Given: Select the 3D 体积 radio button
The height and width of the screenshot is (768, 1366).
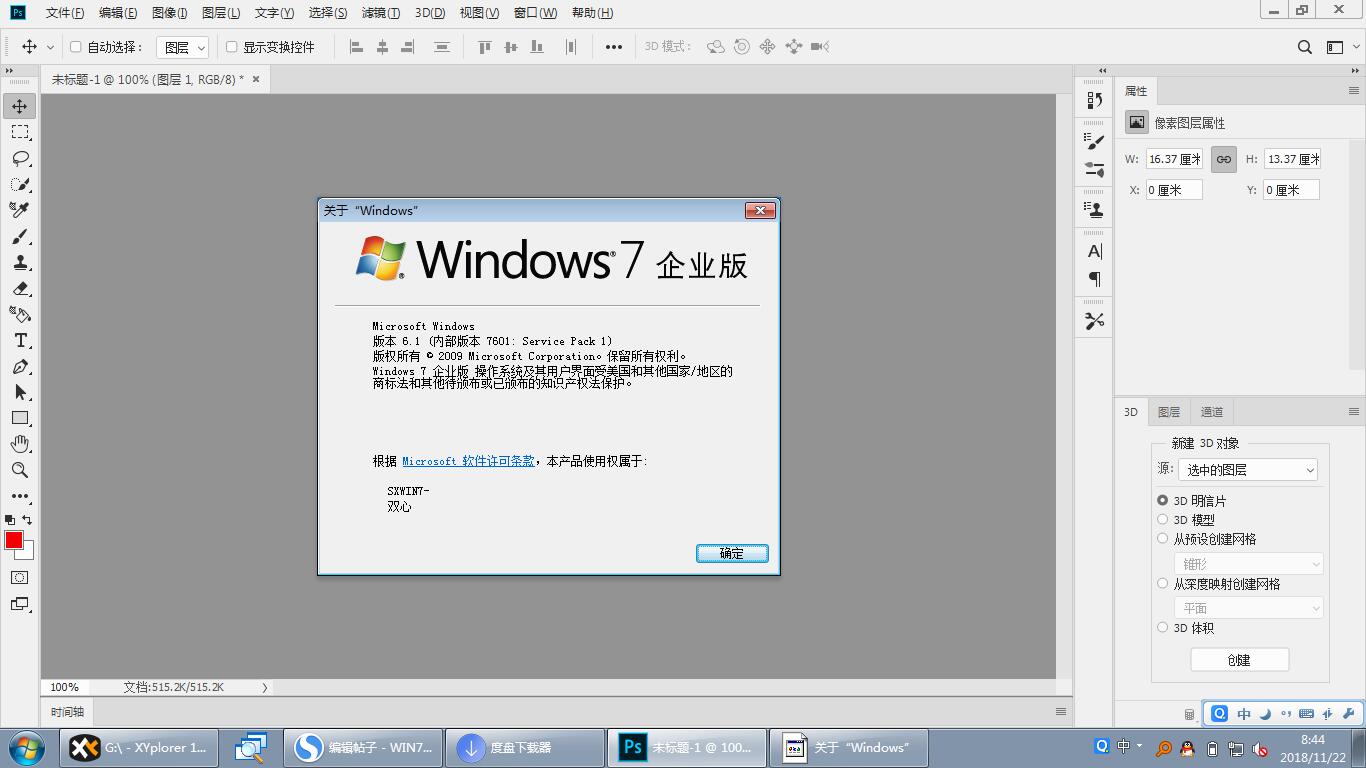Looking at the screenshot, I should [1162, 627].
